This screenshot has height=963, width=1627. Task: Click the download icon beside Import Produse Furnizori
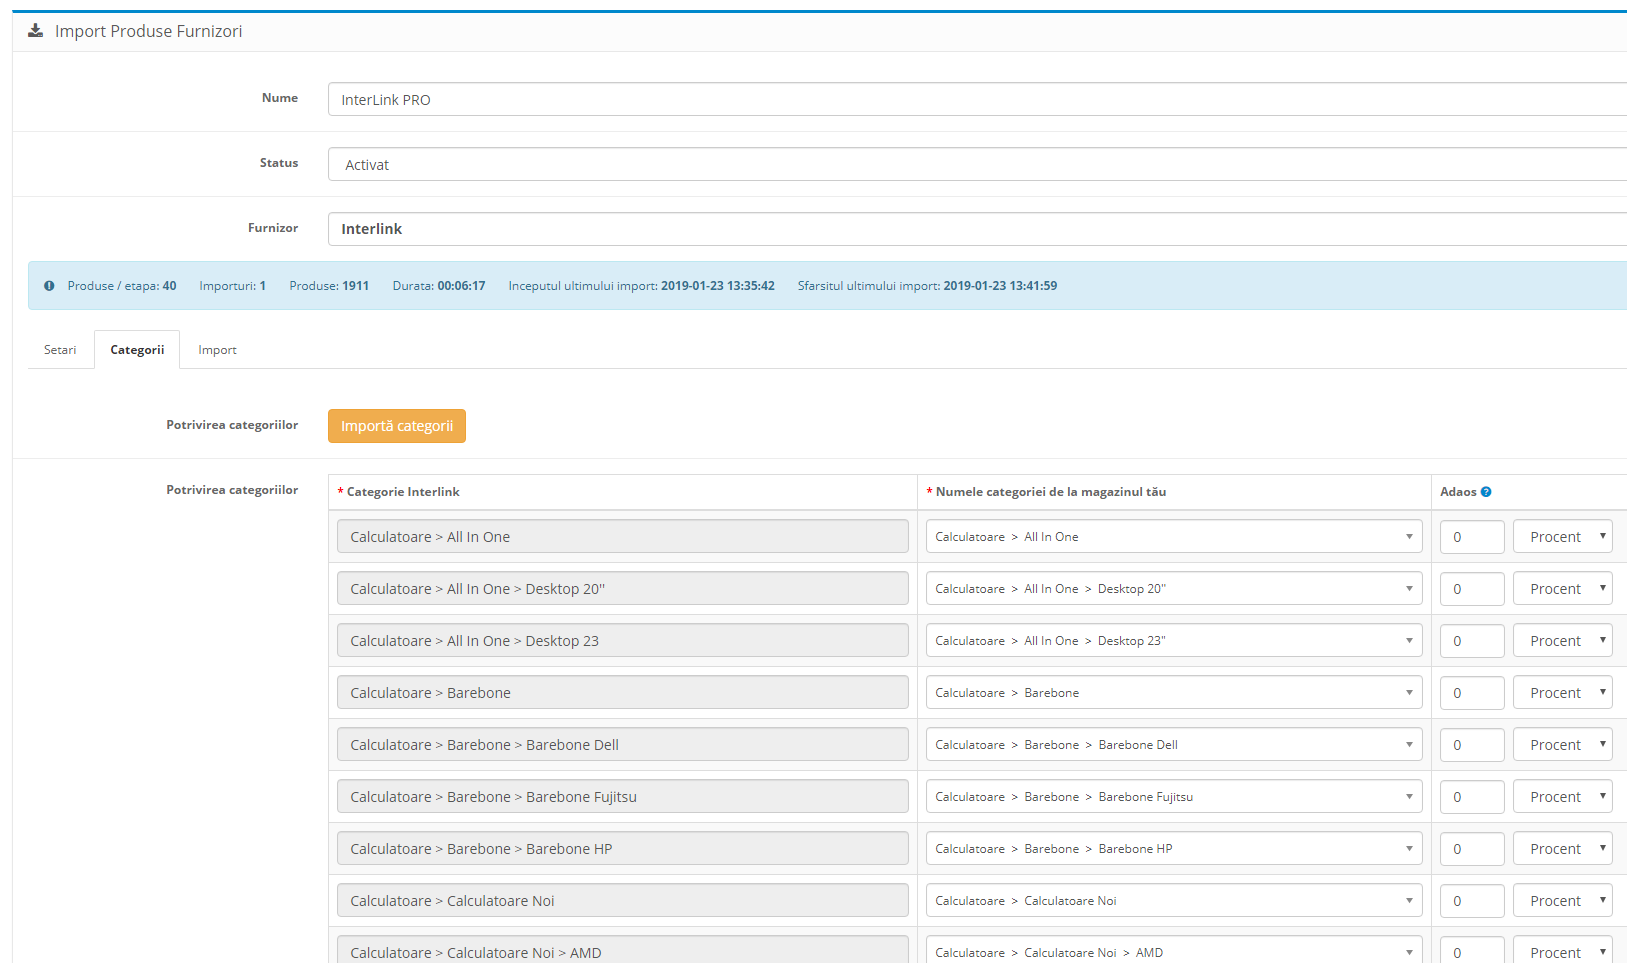(x=35, y=31)
